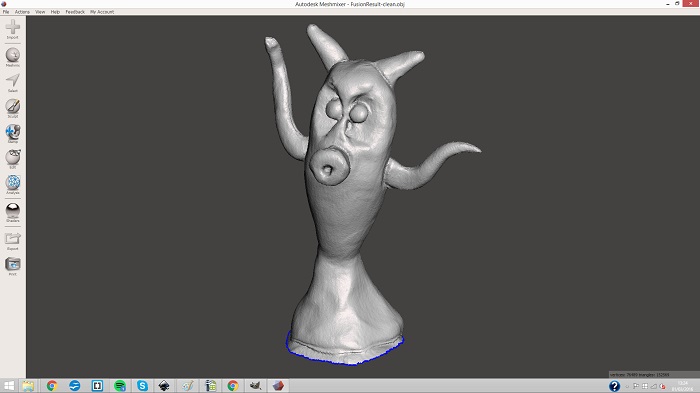Restore down the Meshmixer window
700x393 pixels.
677,4
